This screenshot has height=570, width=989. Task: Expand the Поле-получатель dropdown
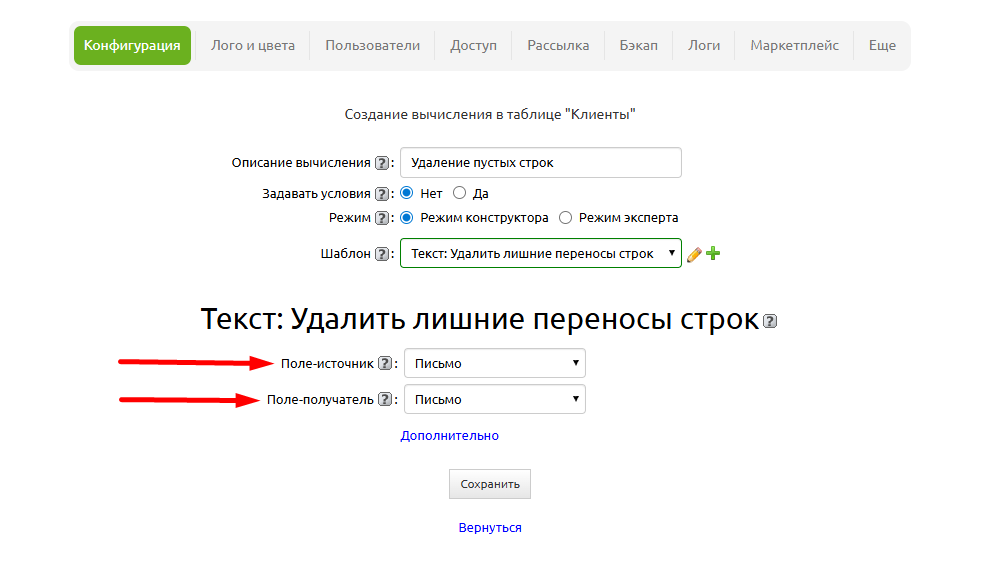(x=494, y=399)
